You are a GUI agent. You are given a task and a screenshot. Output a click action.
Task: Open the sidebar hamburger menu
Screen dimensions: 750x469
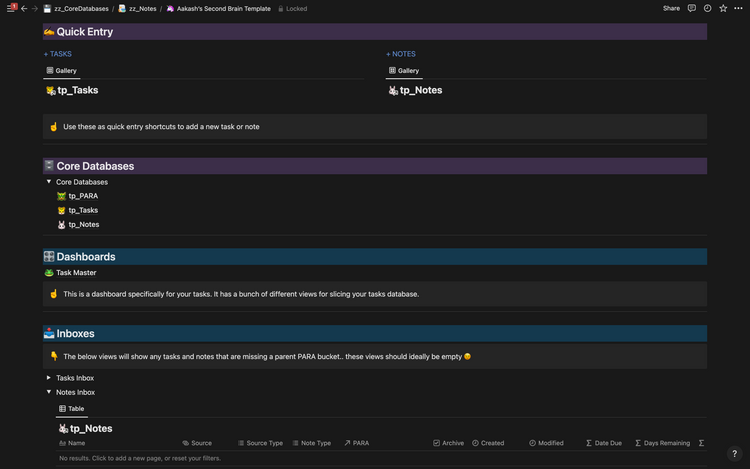coord(11,9)
